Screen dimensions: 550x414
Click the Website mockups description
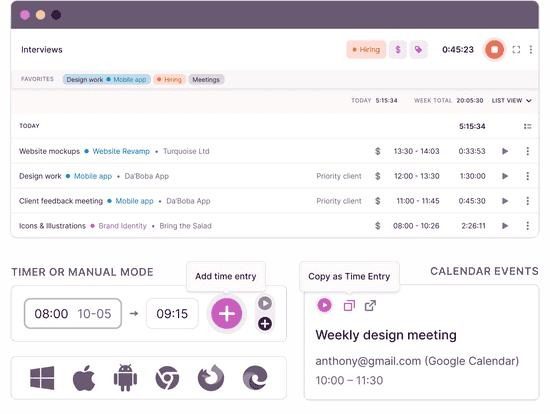(x=49, y=151)
